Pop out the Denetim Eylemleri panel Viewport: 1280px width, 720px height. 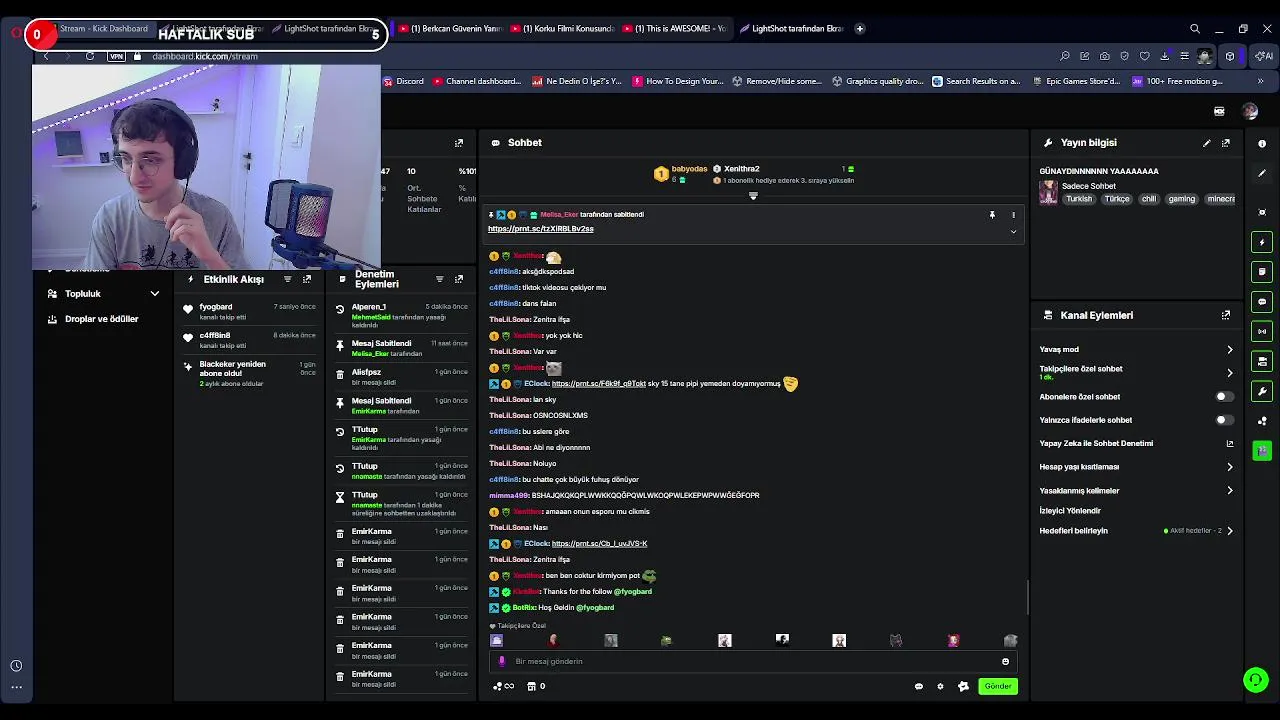coord(459,279)
